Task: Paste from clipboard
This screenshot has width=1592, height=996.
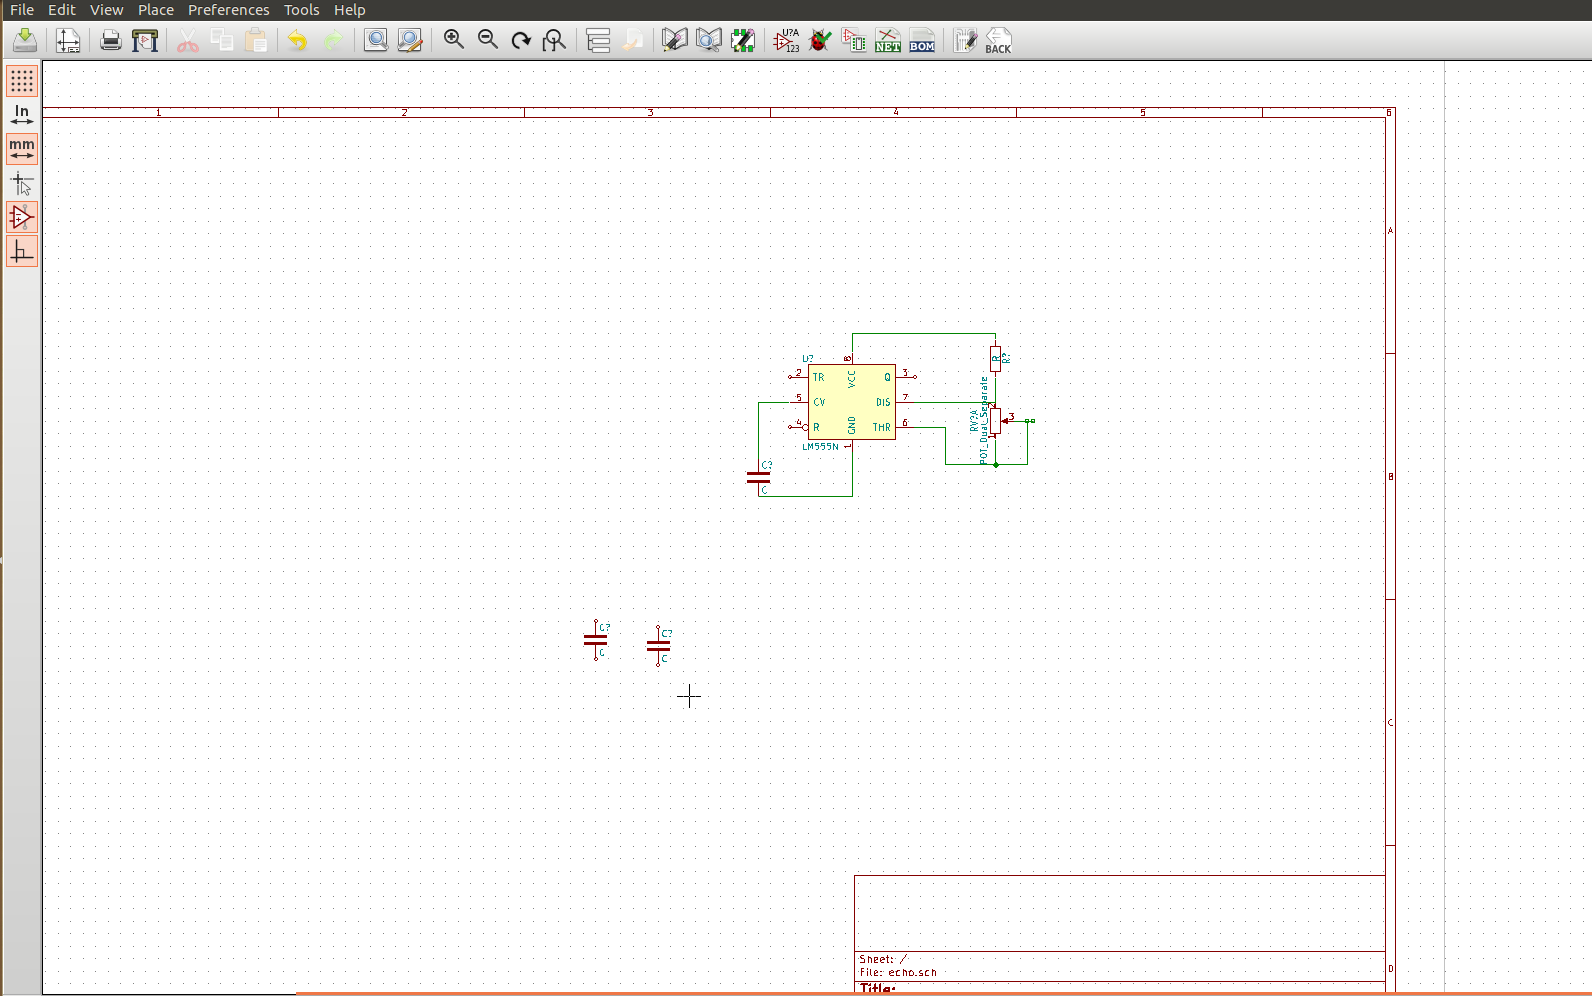Action: point(256,40)
